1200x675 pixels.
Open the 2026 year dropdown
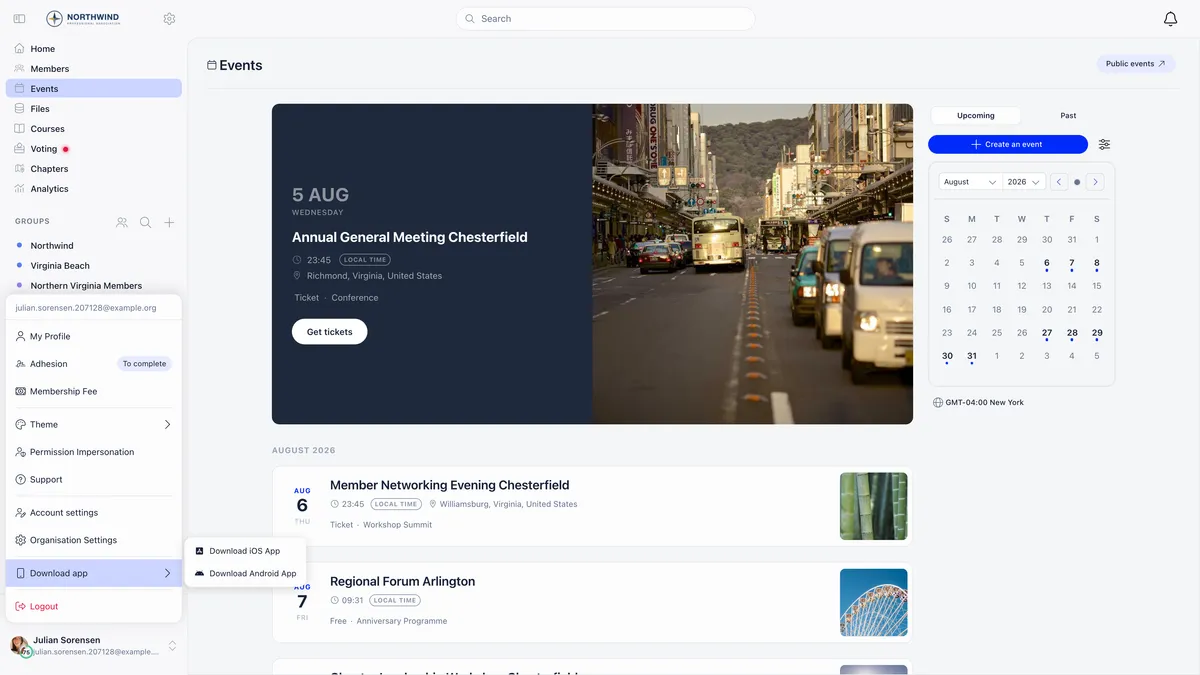click(x=1024, y=182)
